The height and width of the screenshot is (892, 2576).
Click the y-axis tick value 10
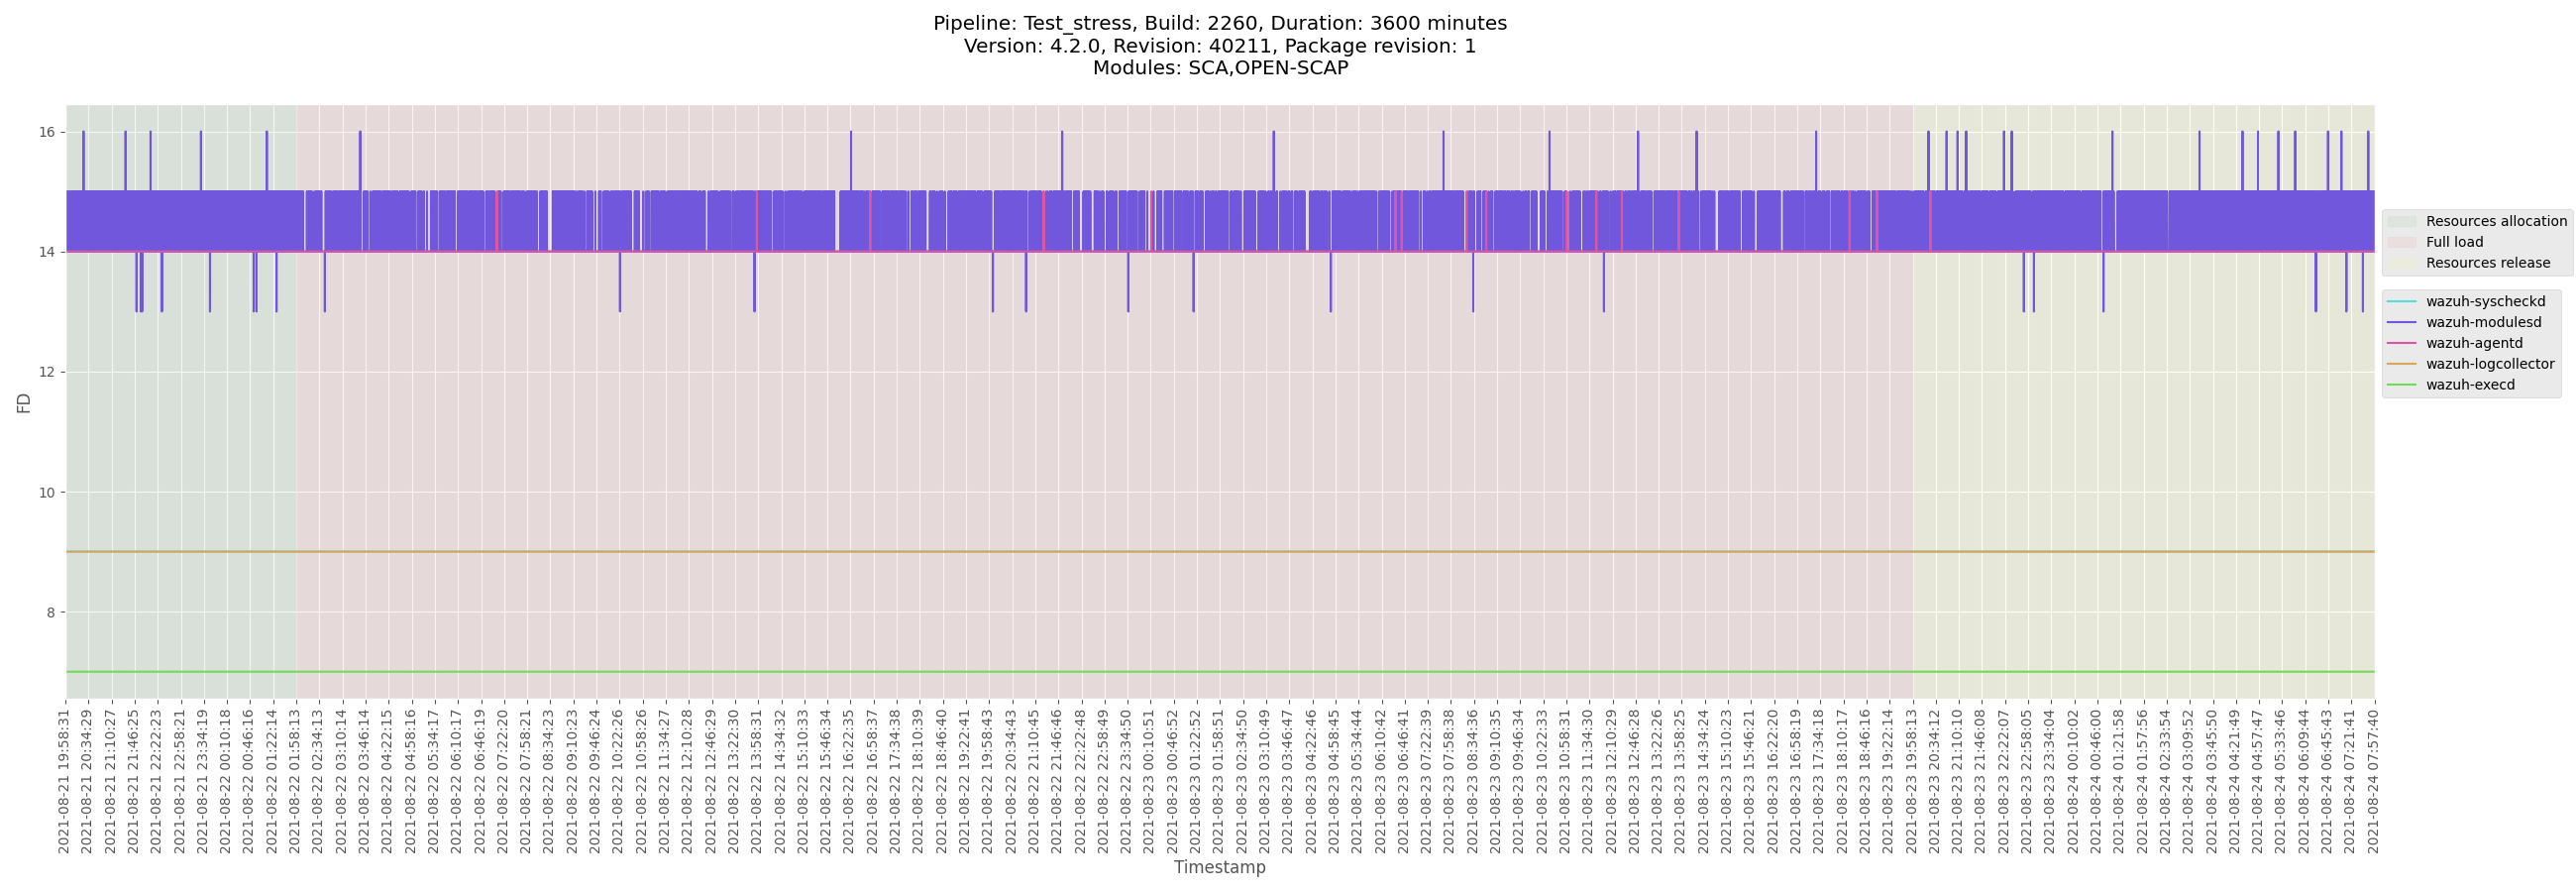46,492
